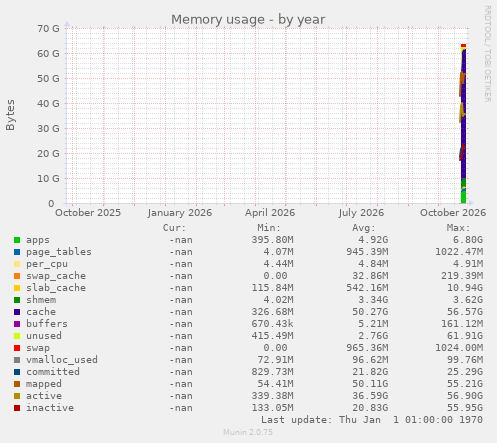Click swap max value 1024.00M
The width and height of the screenshot is (497, 443).
pos(459,348)
